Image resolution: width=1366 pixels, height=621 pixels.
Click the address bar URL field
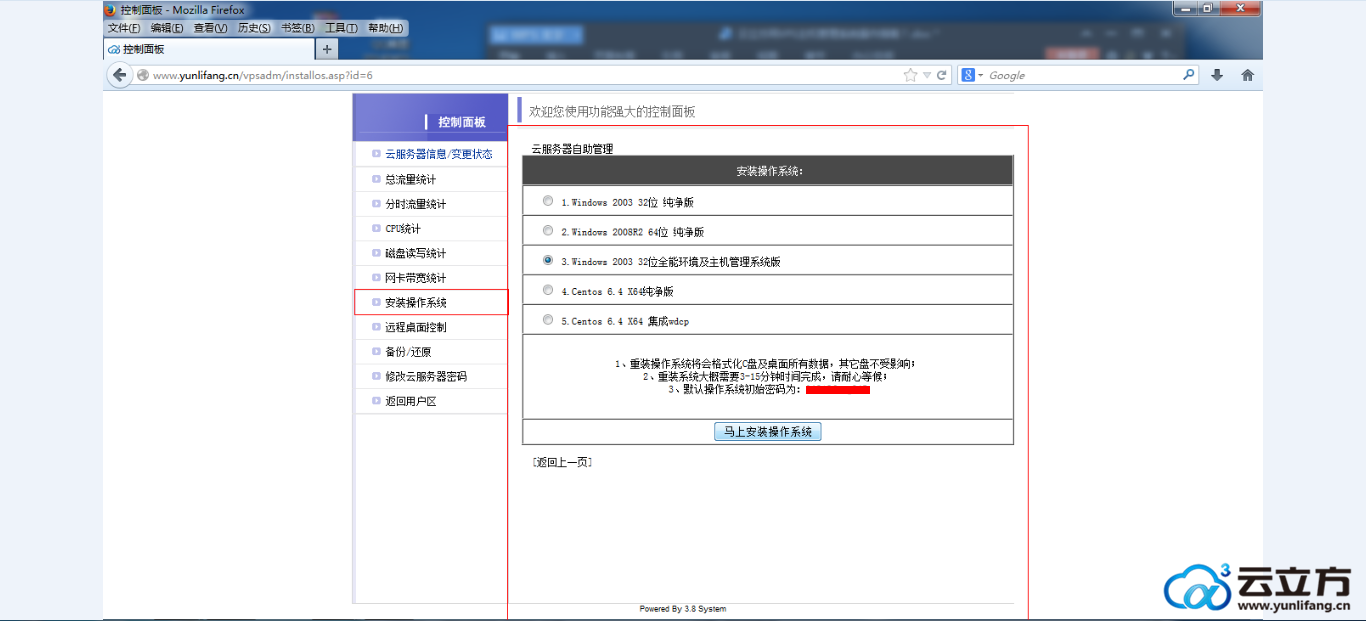pyautogui.click(x=525, y=75)
